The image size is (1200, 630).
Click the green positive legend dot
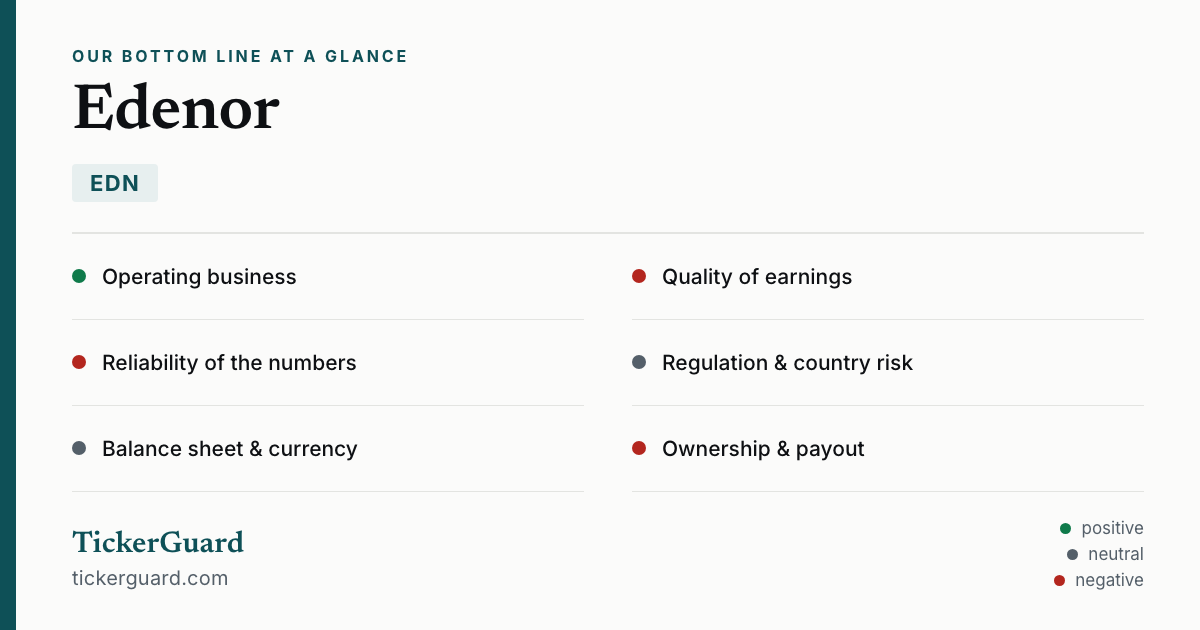[1066, 528]
